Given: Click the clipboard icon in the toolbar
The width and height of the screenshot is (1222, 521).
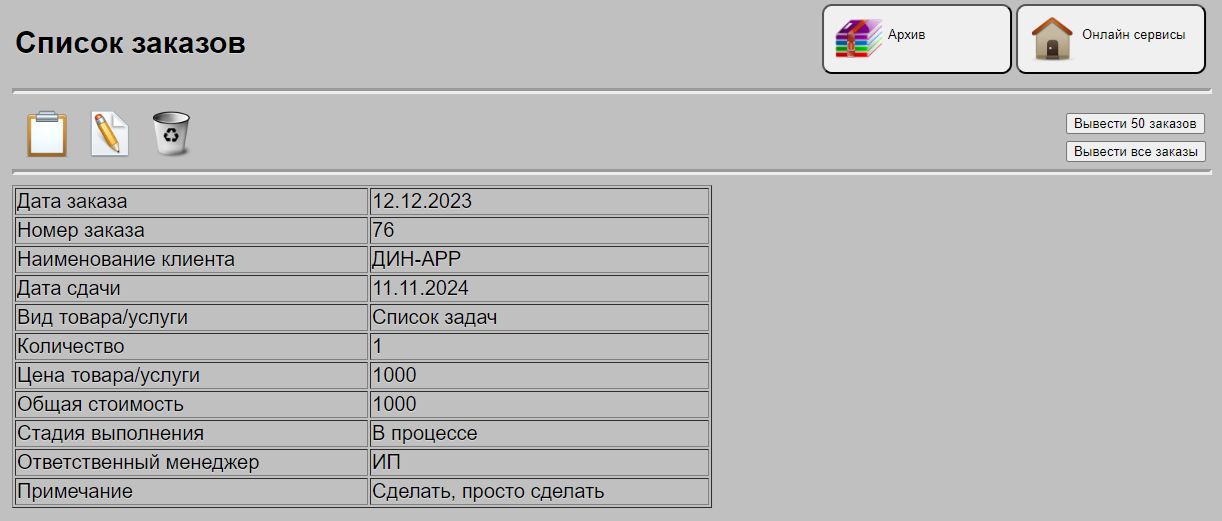Looking at the screenshot, I should 47,134.
